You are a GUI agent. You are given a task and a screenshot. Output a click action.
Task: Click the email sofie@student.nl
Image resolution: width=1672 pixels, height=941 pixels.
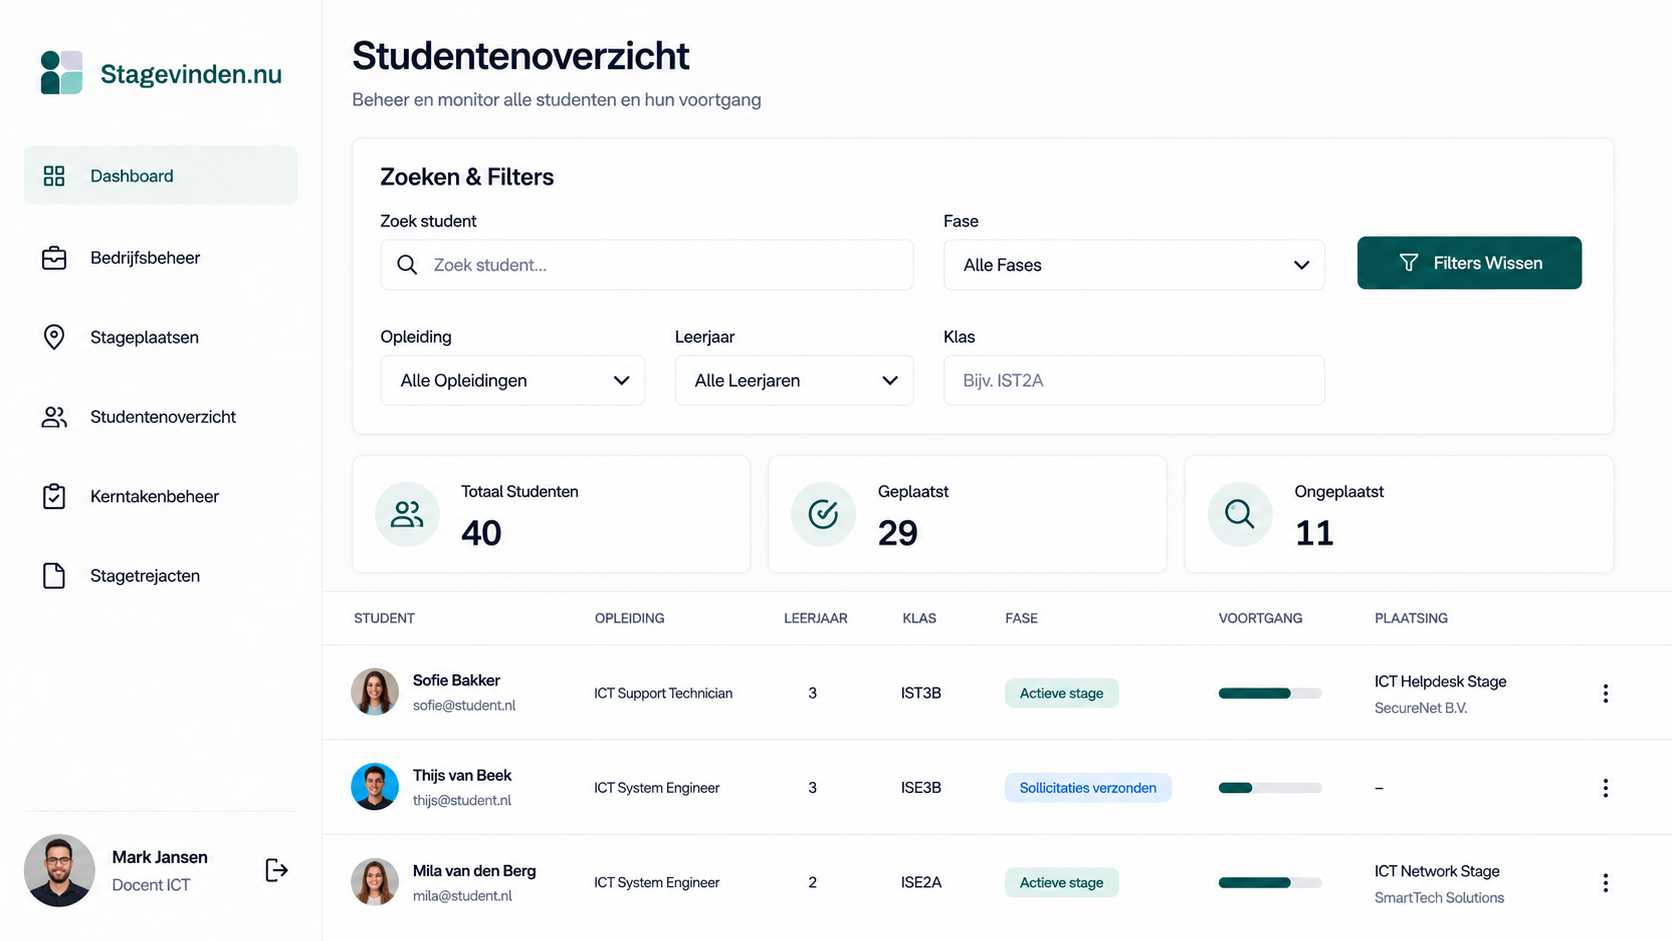click(x=464, y=705)
